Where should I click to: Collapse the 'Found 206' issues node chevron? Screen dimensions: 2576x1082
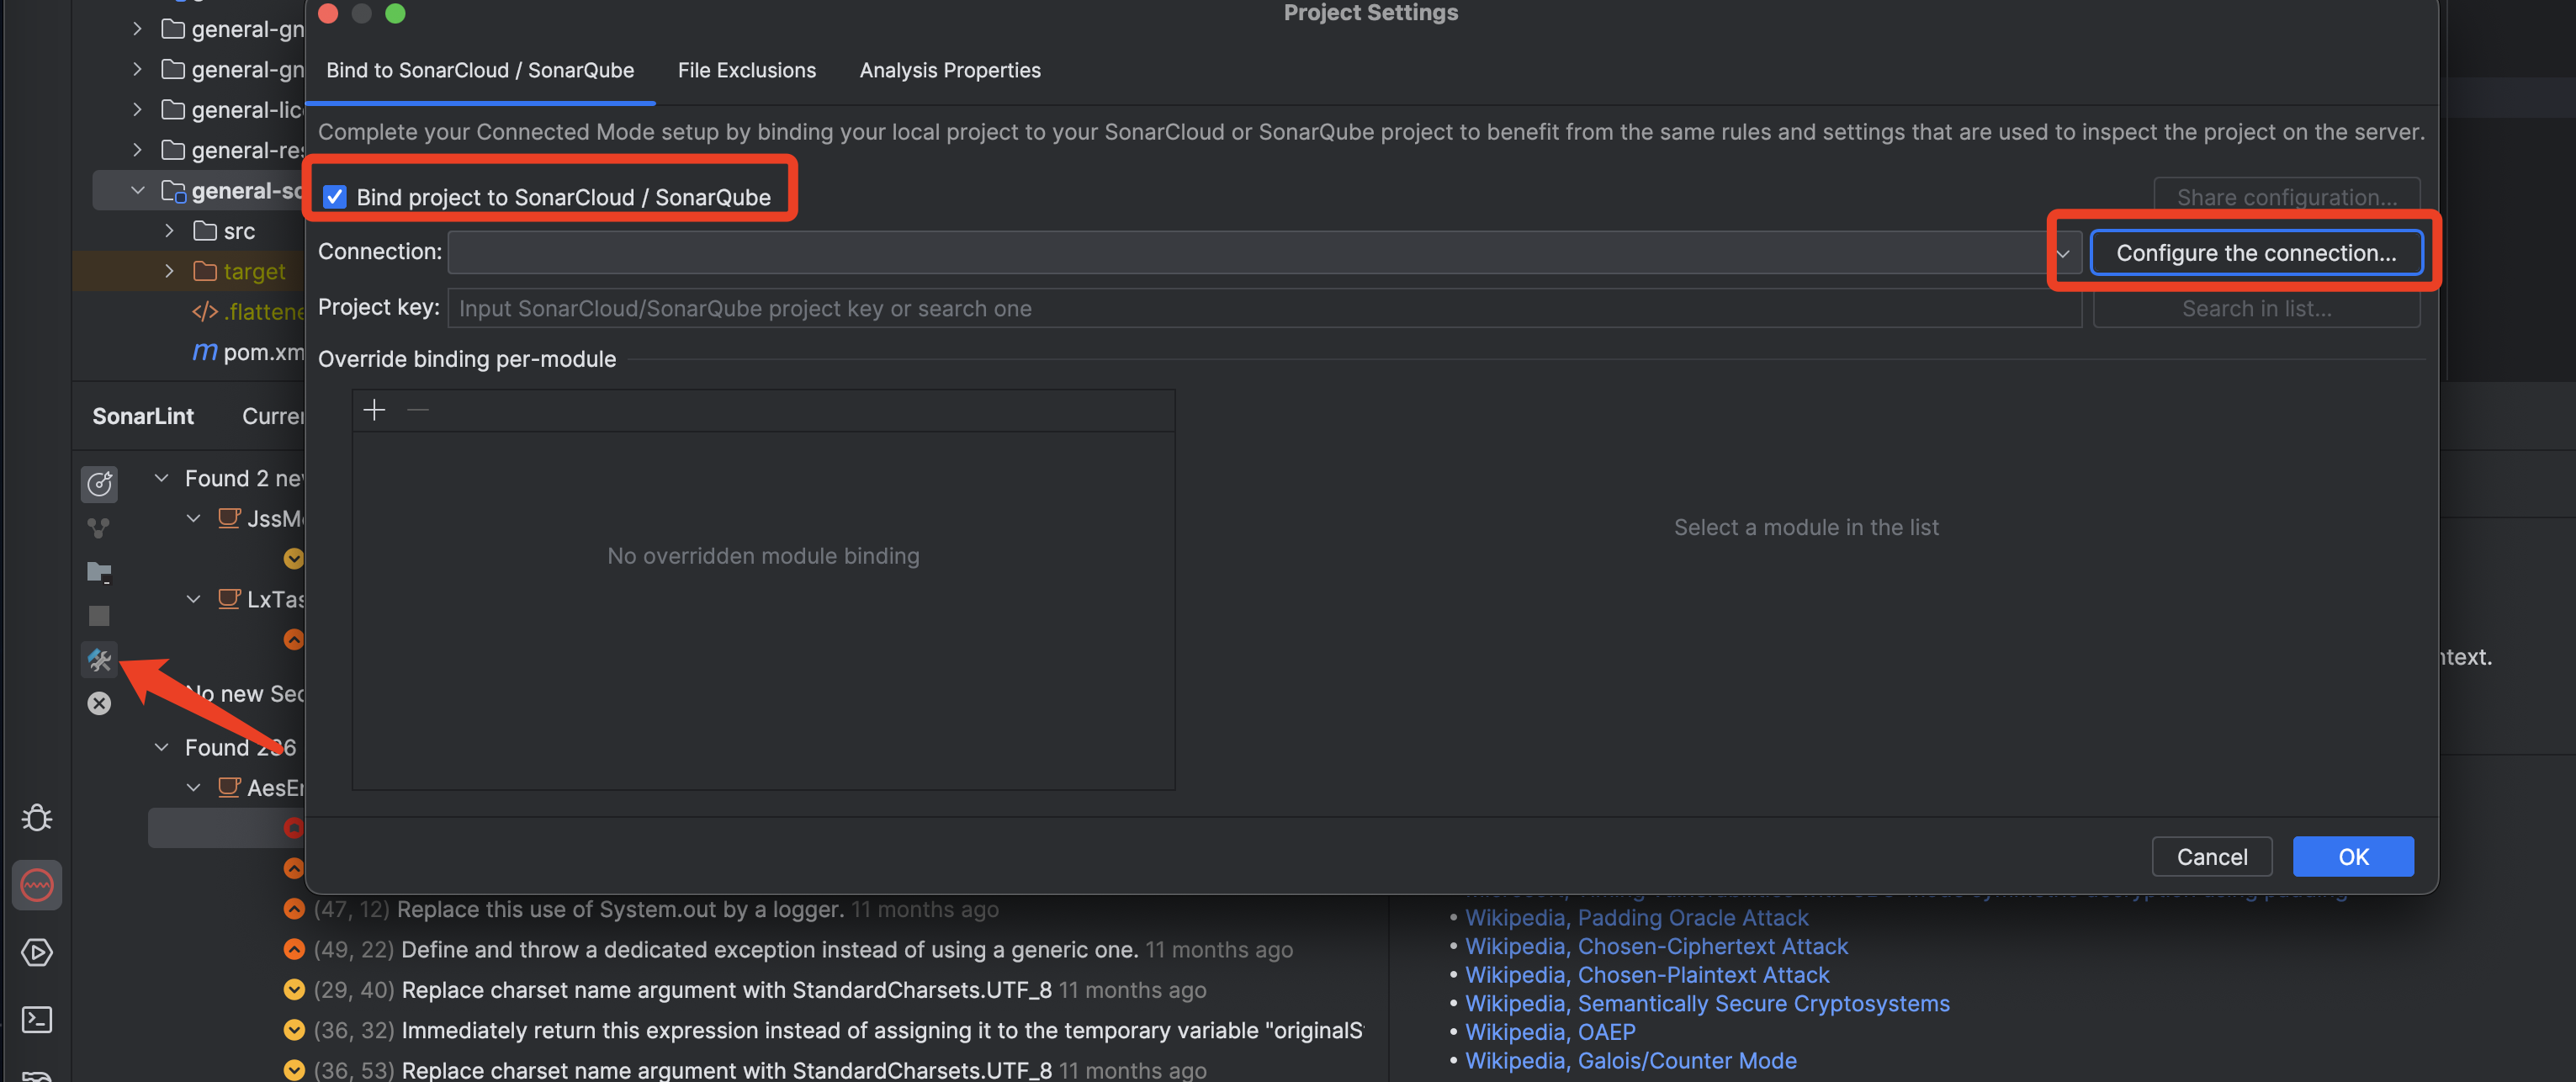pyautogui.click(x=161, y=747)
